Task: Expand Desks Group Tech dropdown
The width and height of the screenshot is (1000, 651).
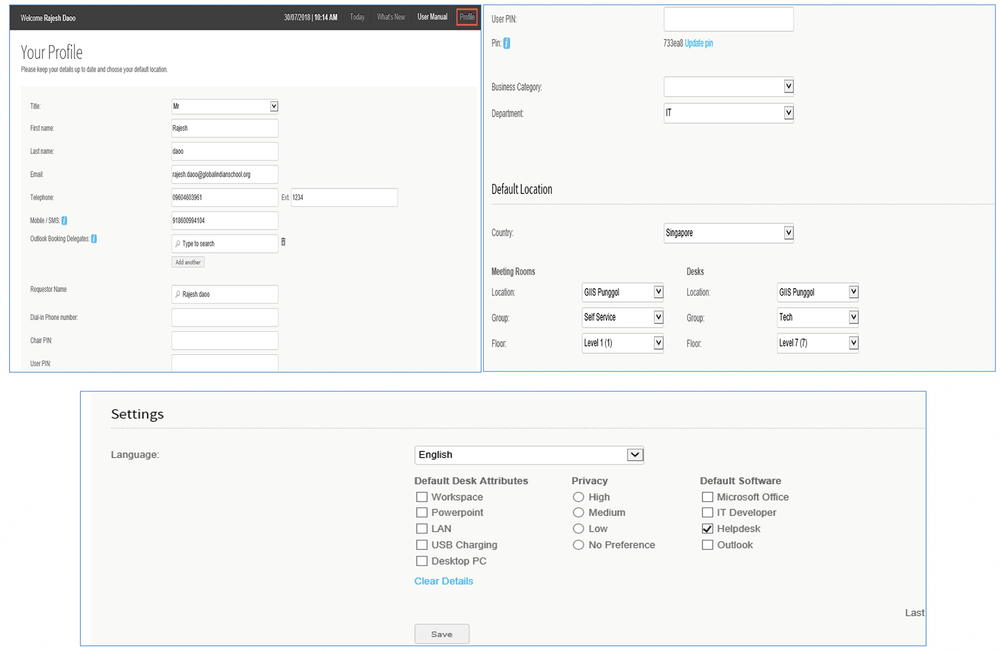Action: 818,317
